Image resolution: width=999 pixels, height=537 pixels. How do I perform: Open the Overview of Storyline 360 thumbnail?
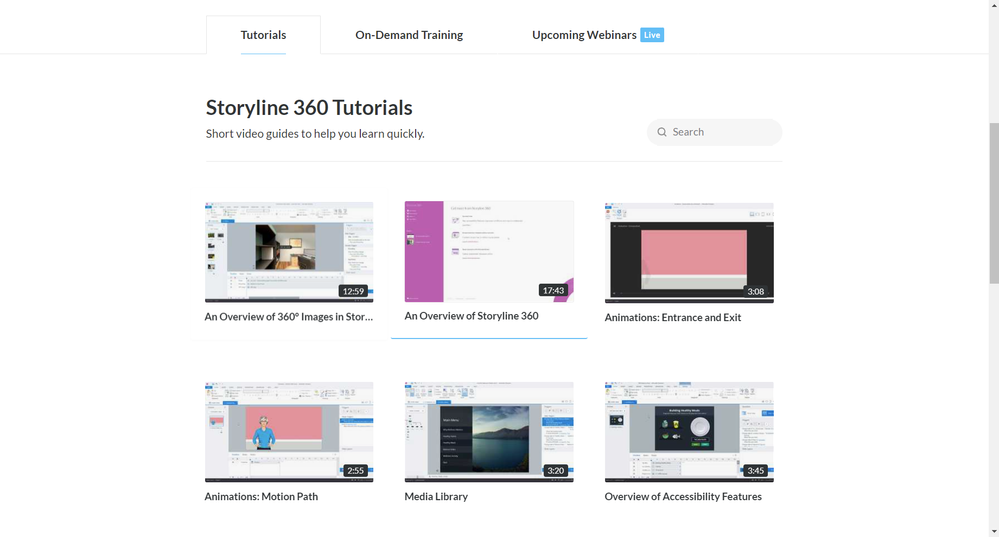(489, 252)
